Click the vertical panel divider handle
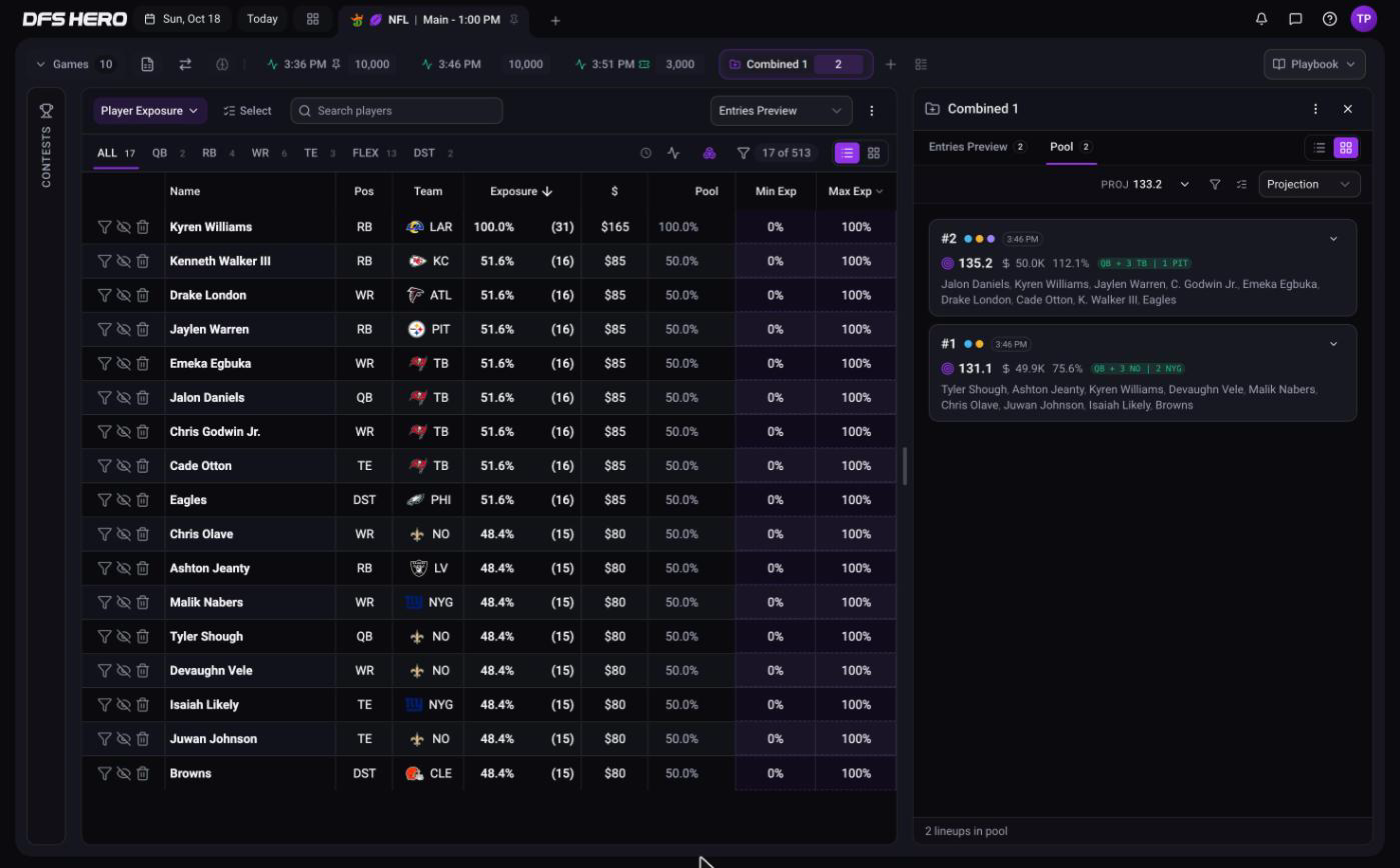The image size is (1400, 868). (904, 466)
